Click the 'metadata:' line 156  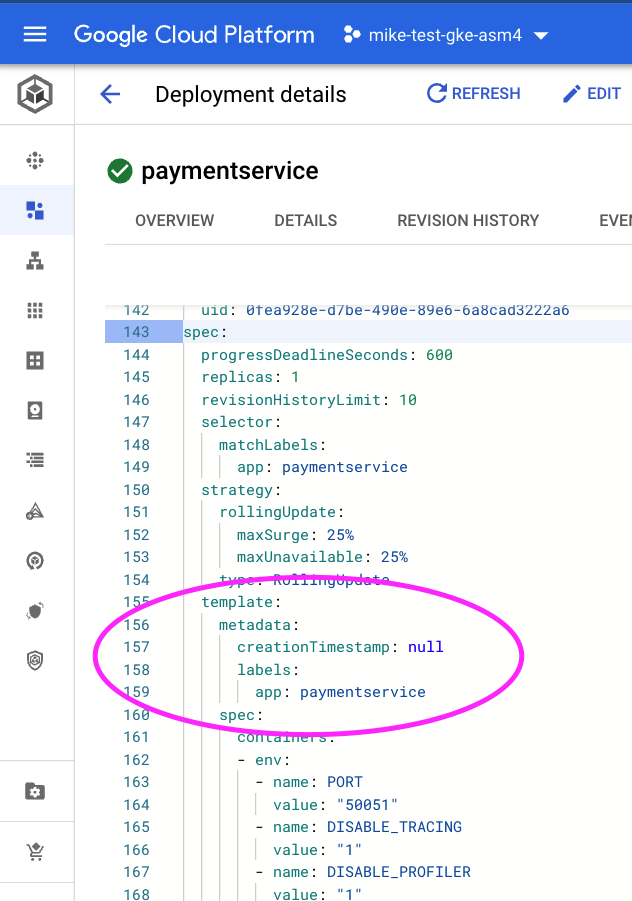(259, 625)
